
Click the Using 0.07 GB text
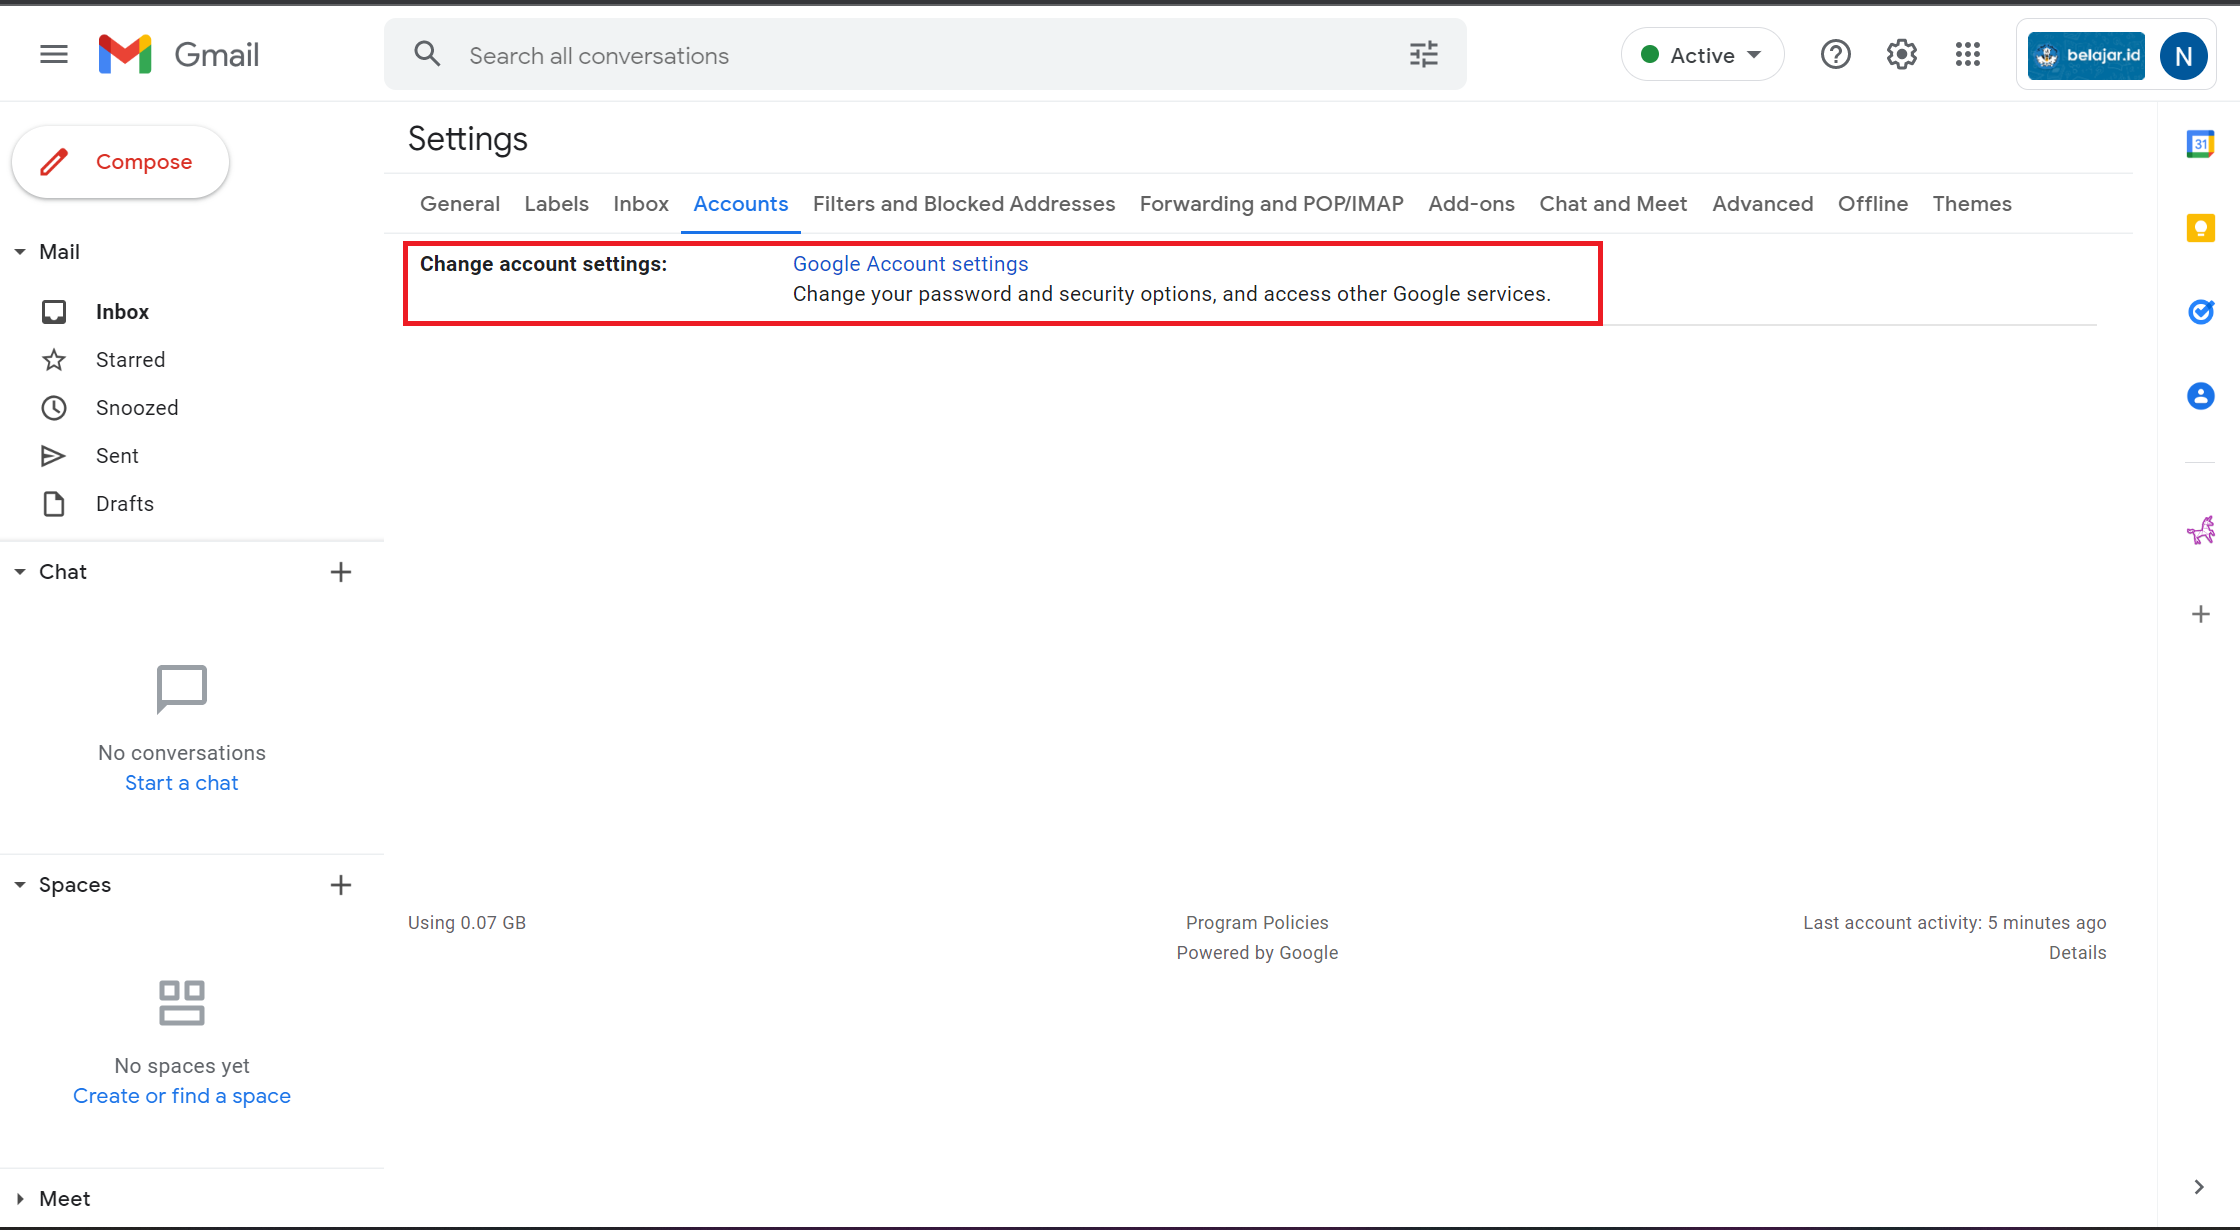pos(467,923)
